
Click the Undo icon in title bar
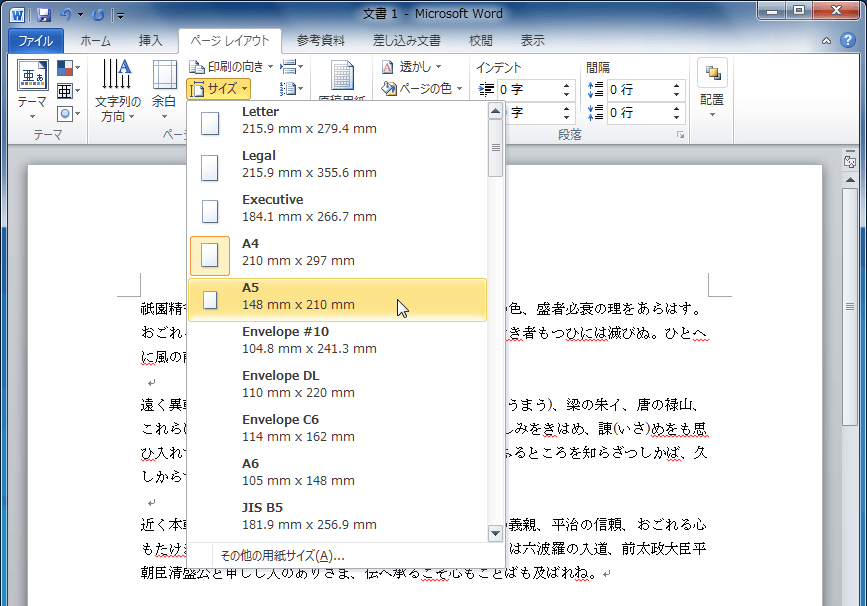[x=67, y=15]
